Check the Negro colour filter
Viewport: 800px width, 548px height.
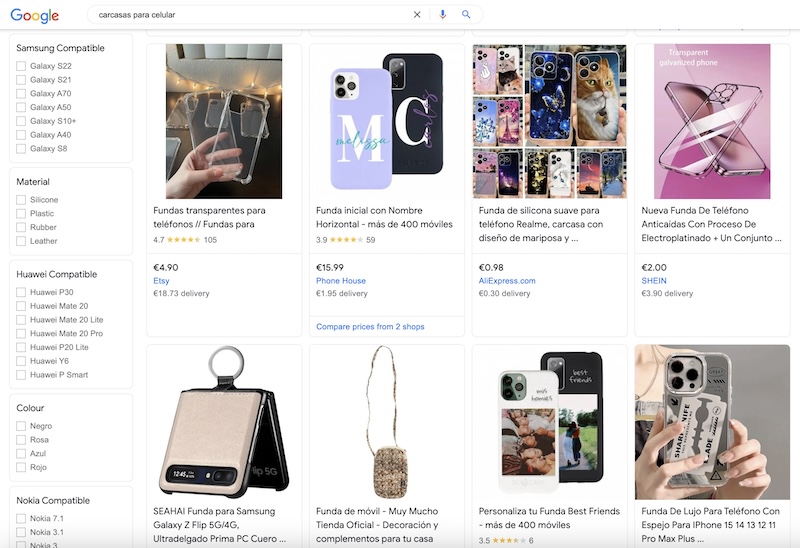(21, 426)
